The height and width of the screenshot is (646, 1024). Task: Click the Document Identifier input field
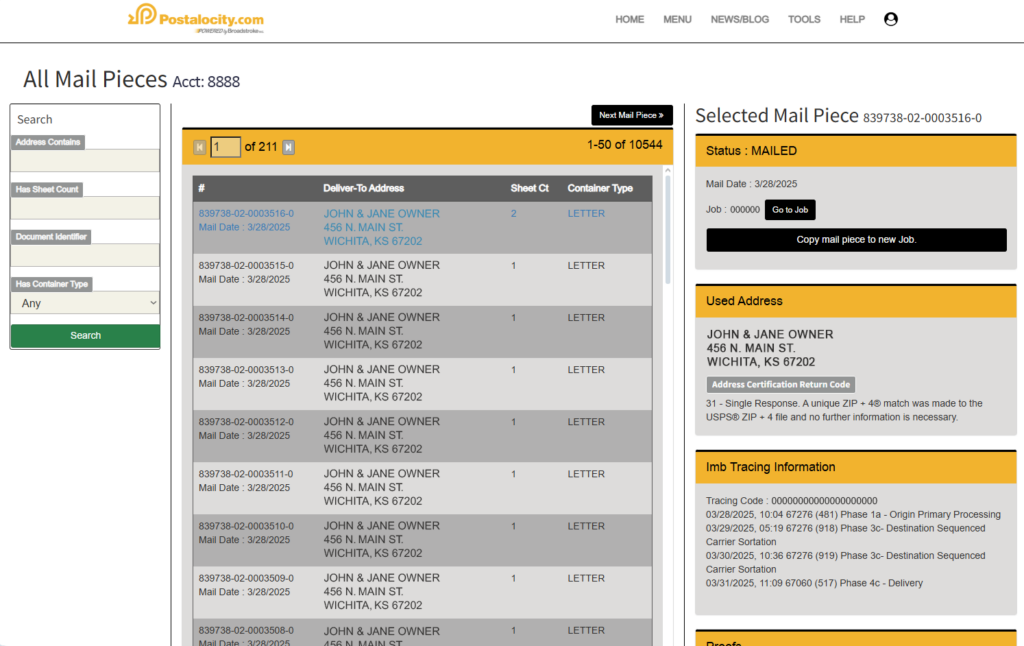pos(85,255)
